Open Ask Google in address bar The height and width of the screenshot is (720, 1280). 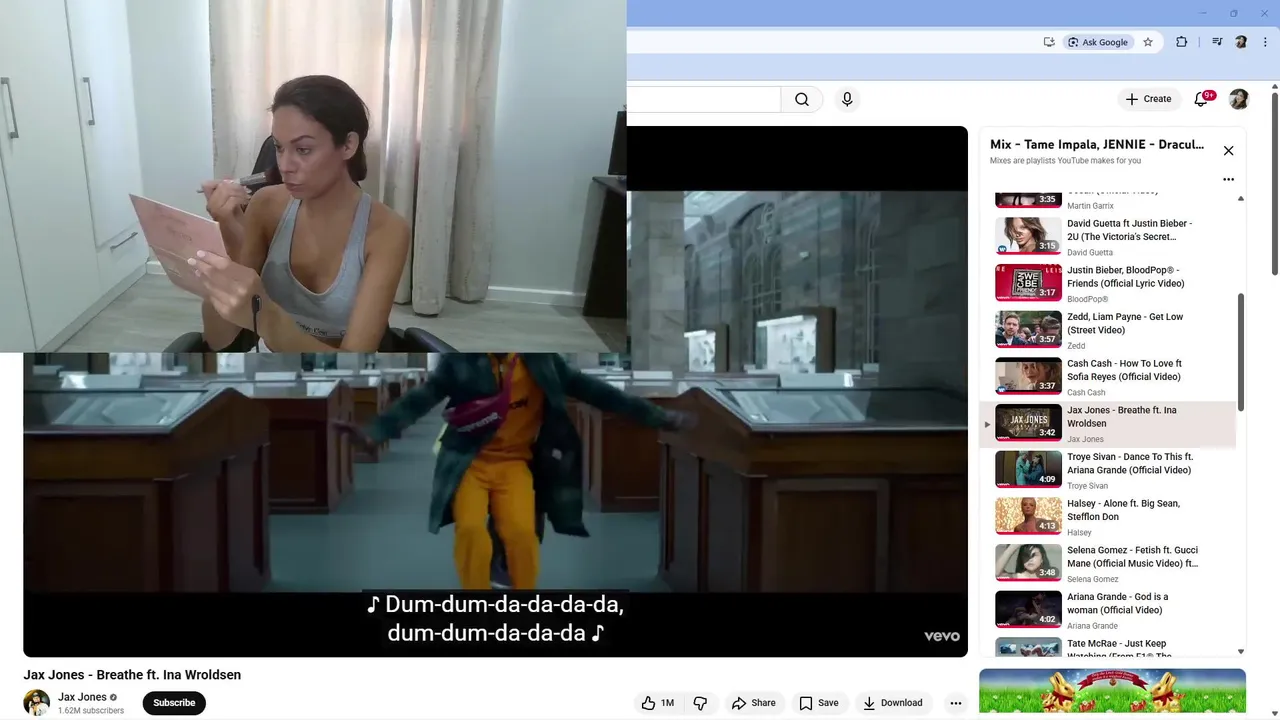(1097, 42)
